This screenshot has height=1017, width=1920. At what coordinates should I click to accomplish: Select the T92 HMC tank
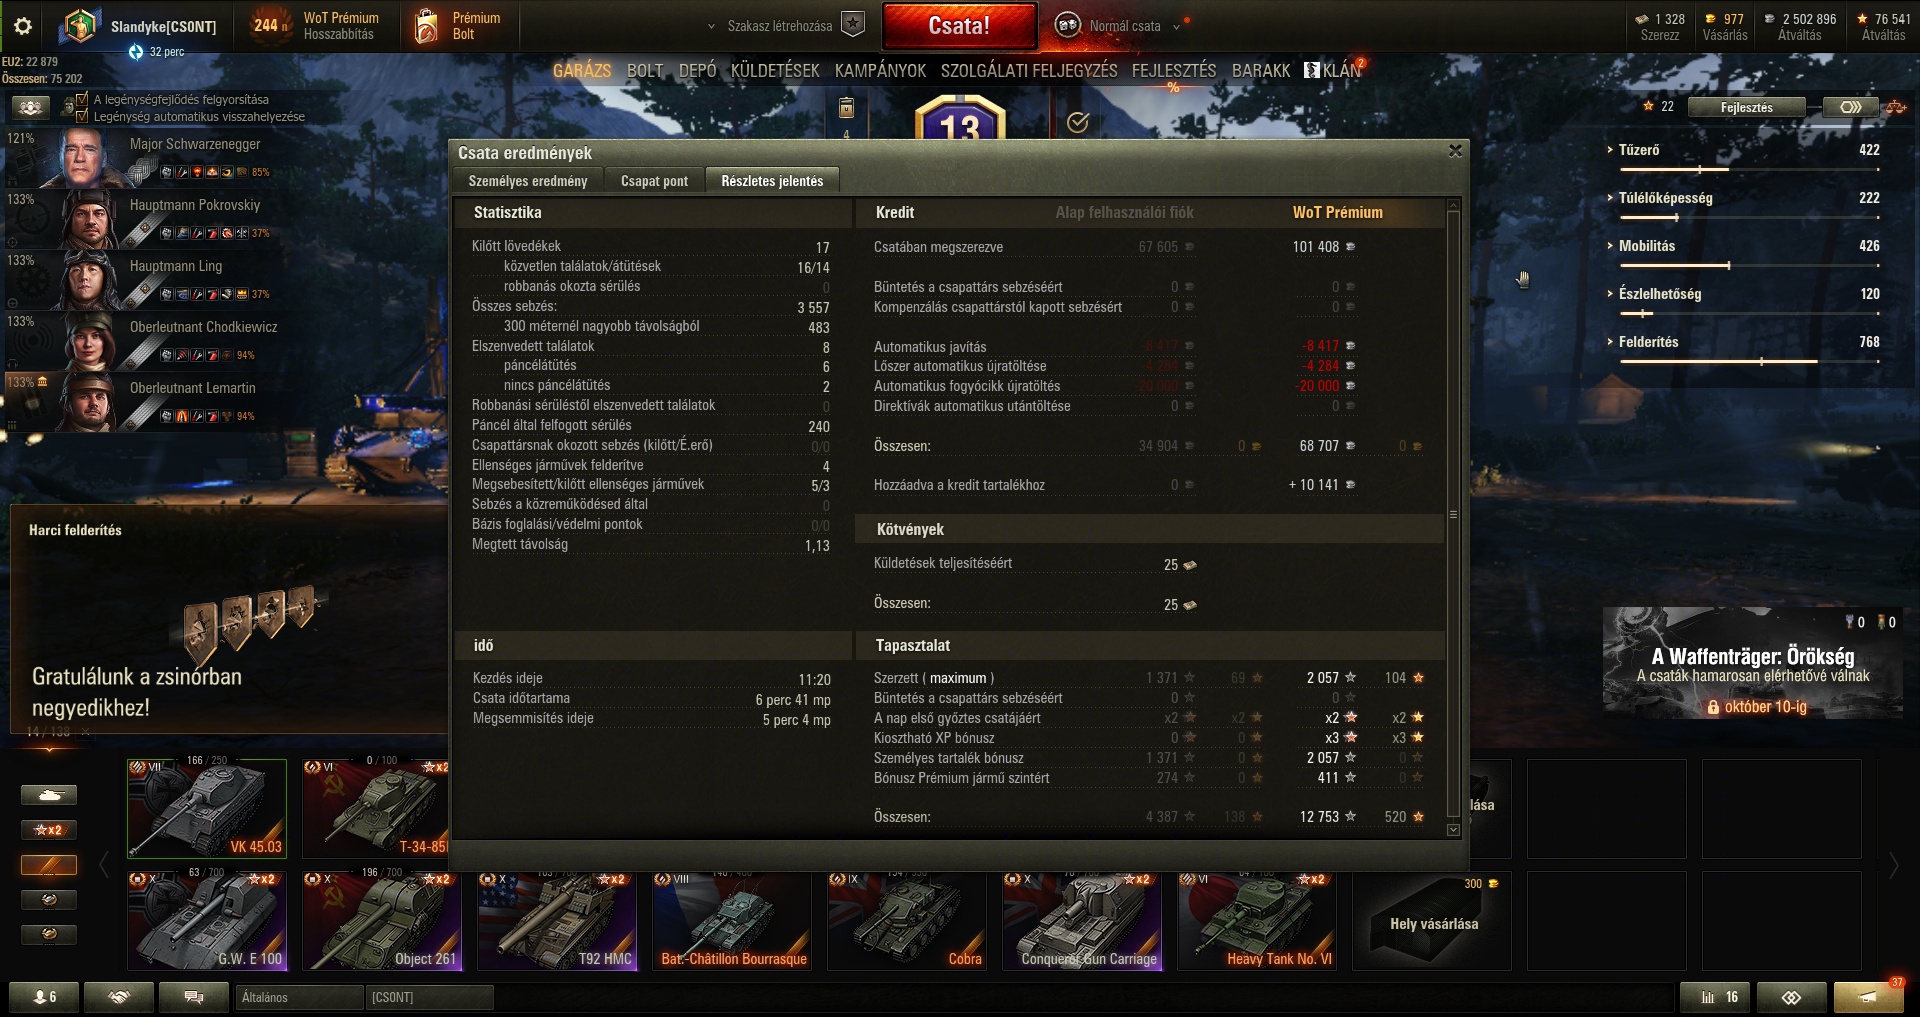pos(557,920)
